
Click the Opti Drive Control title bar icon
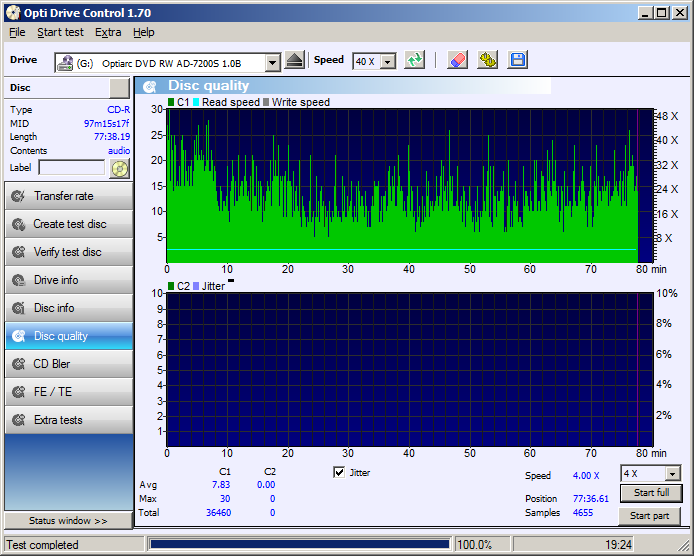click(x=13, y=13)
